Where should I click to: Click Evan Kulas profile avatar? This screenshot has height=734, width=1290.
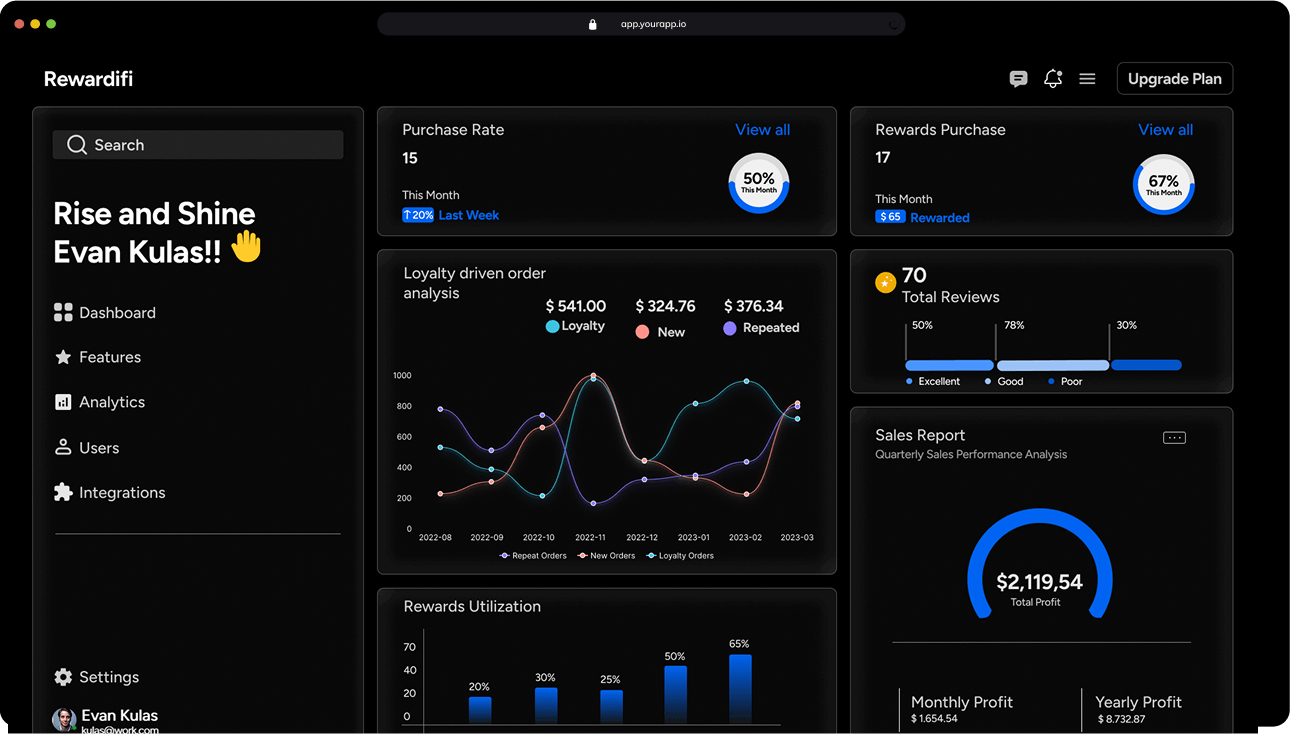(64, 719)
